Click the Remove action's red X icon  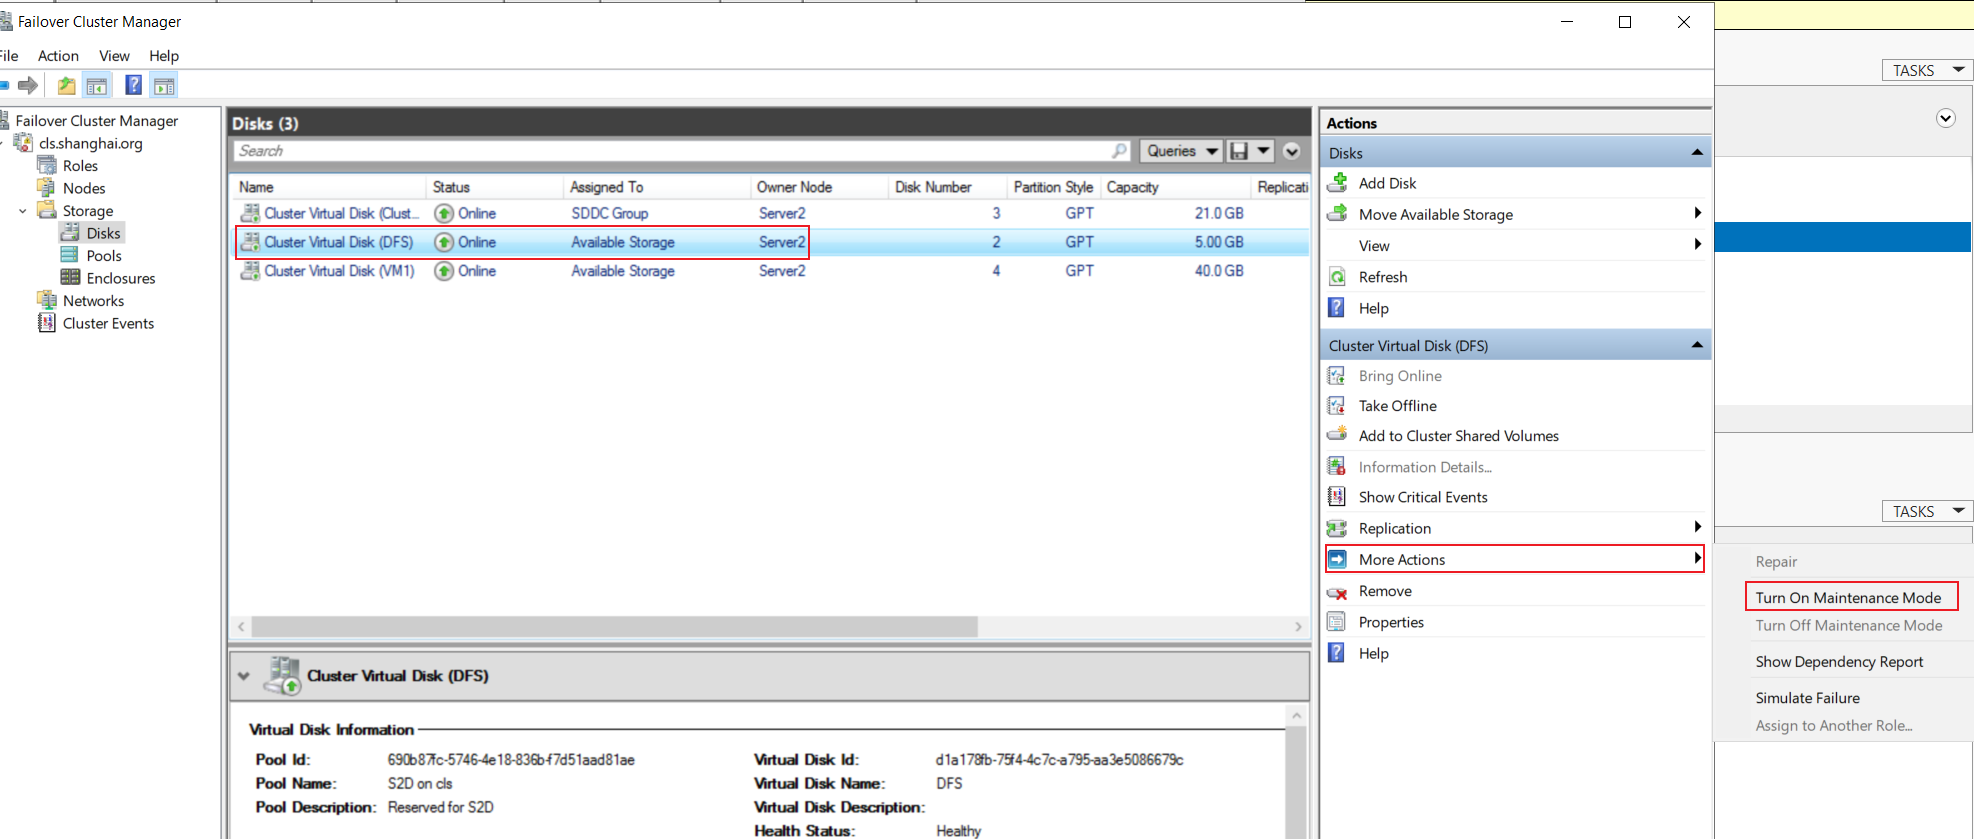click(1337, 592)
